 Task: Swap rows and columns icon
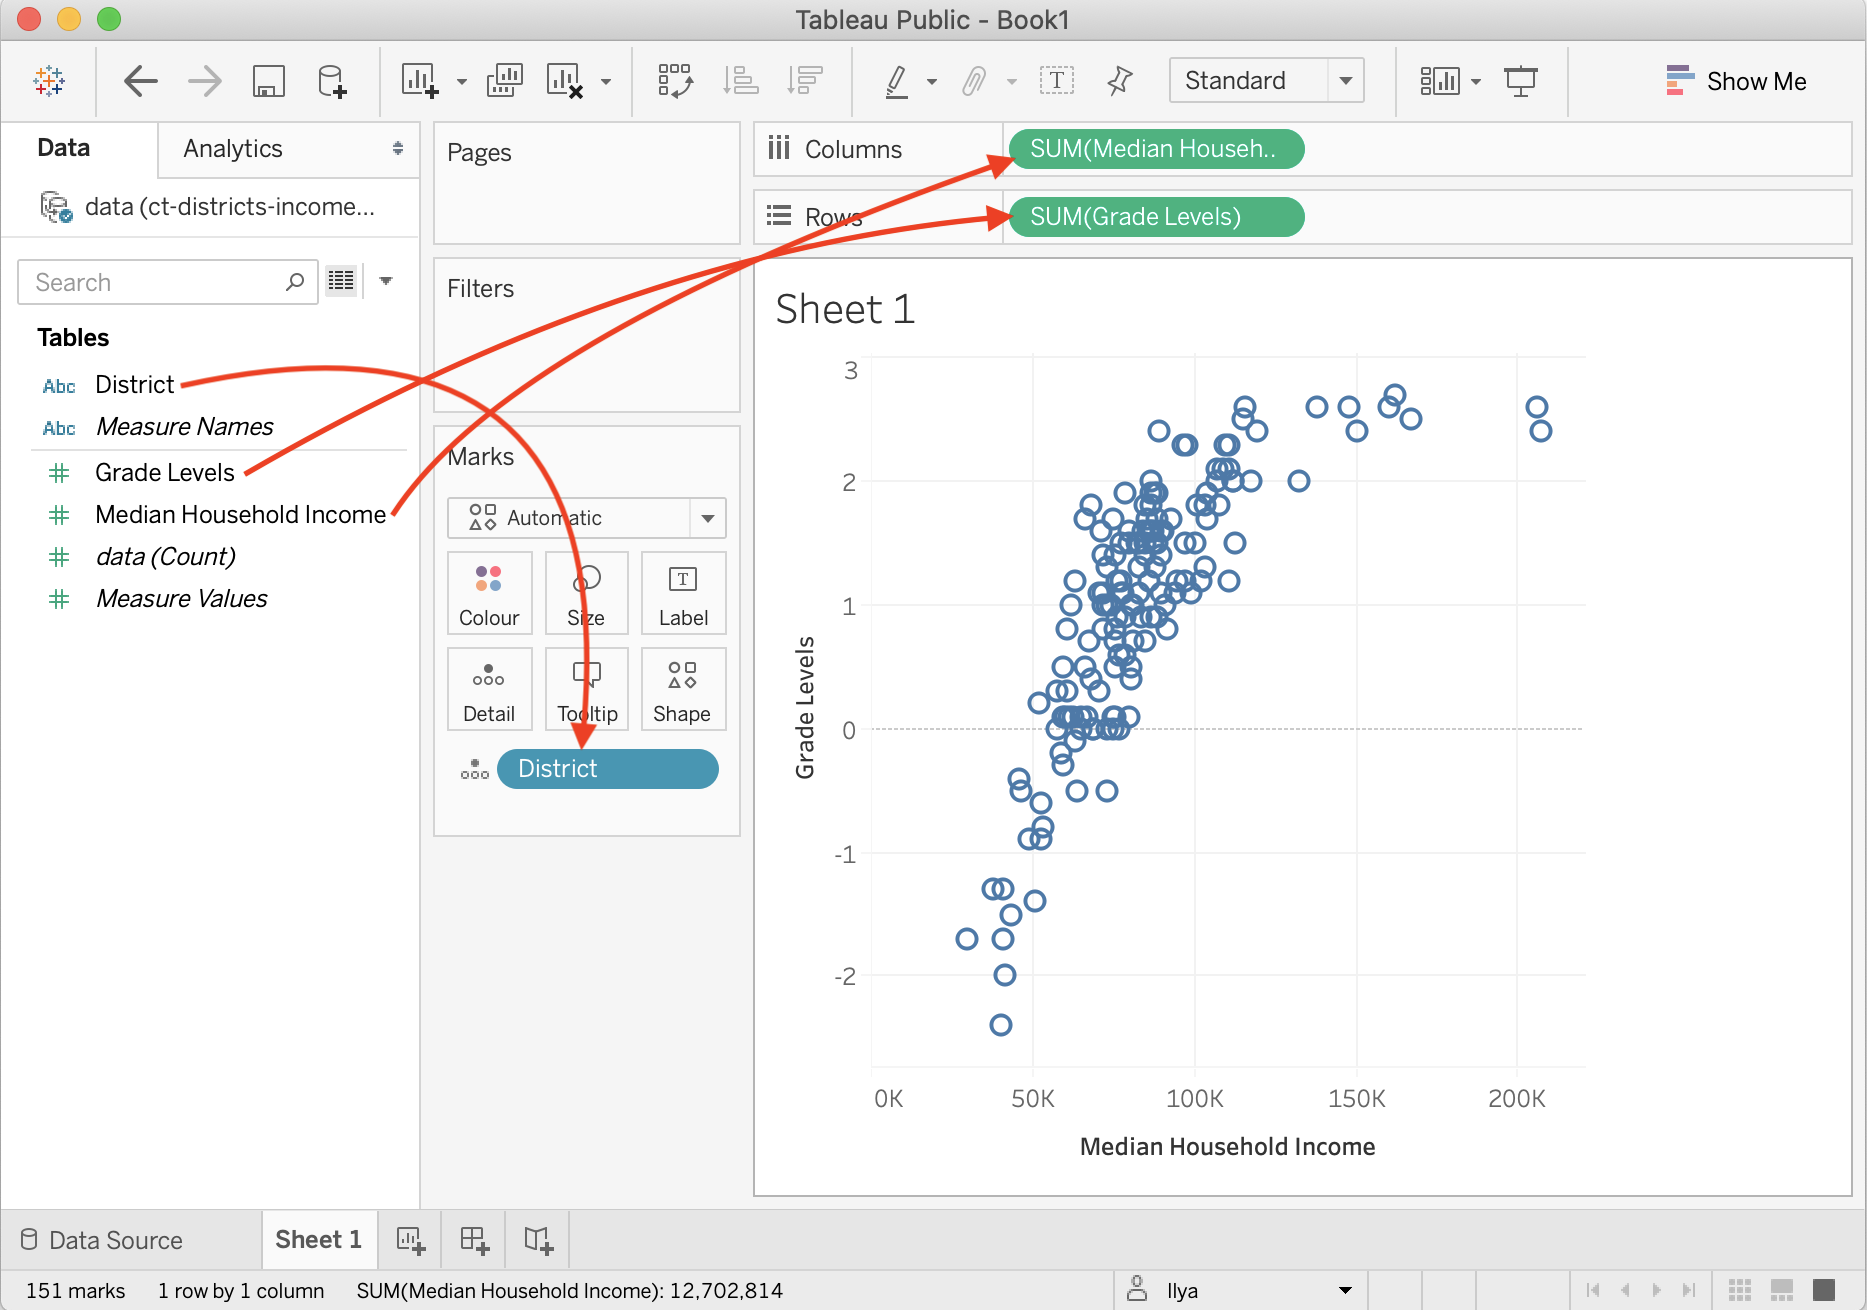click(675, 81)
